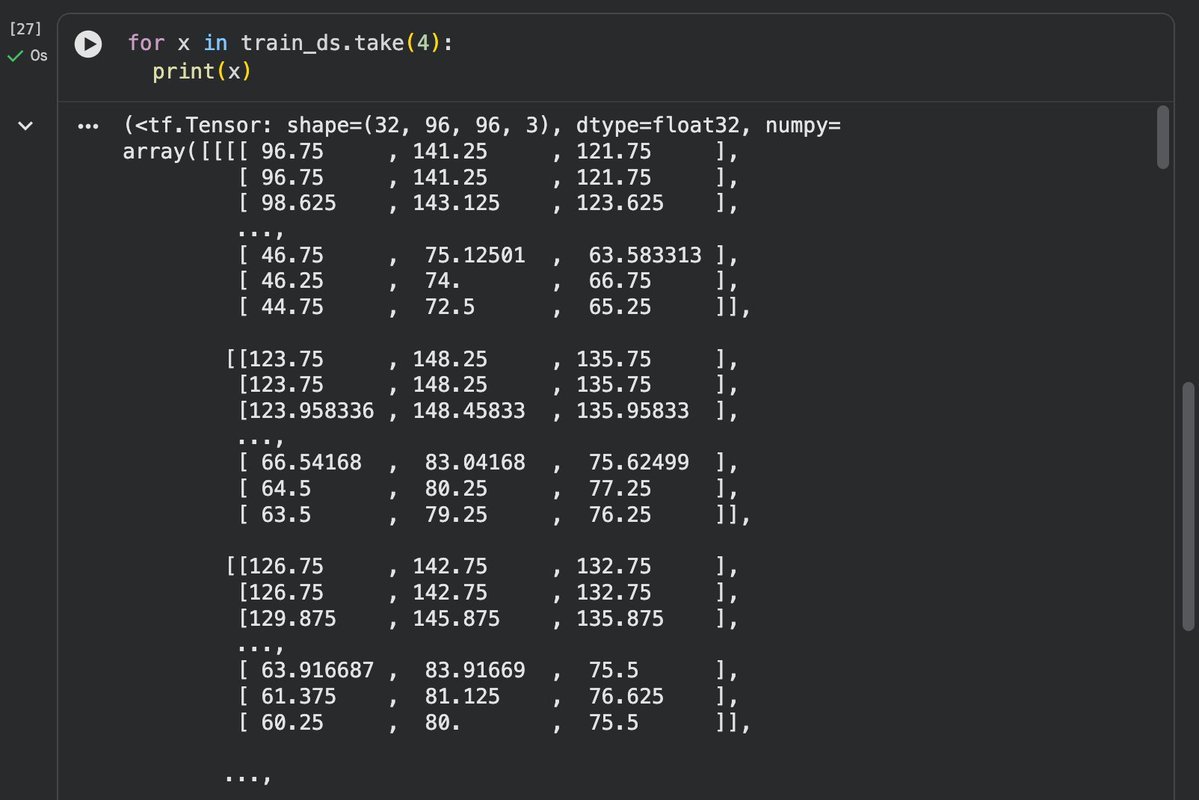Open the output options three-dot menu

(x=88, y=126)
